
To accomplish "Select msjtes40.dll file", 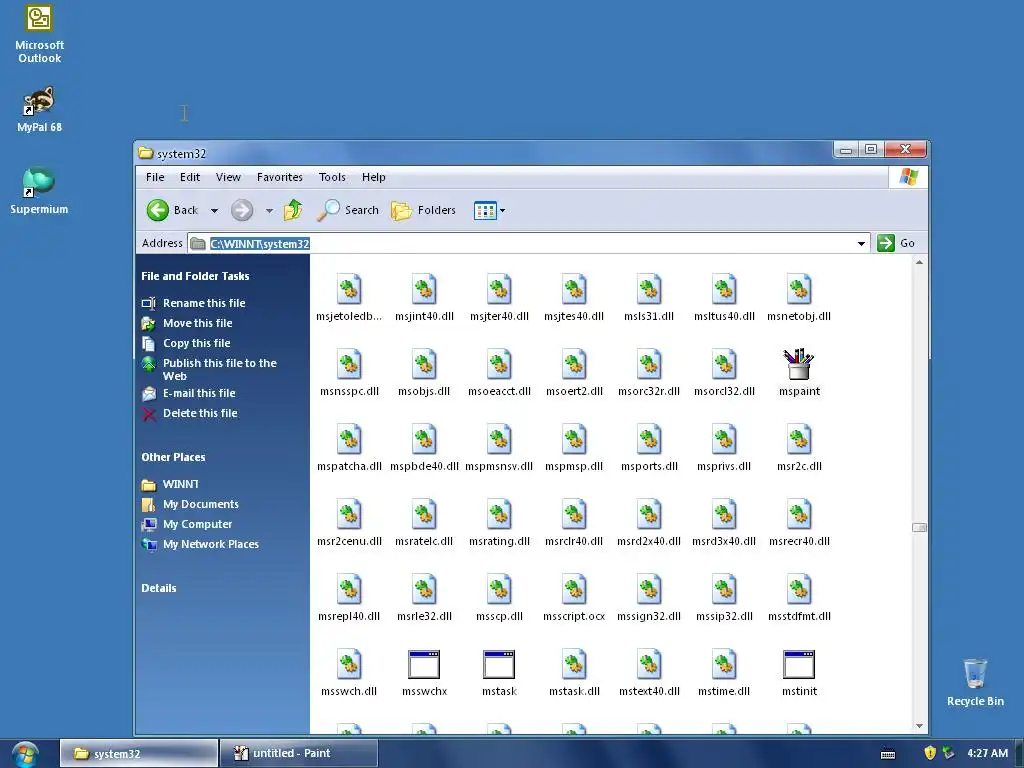I will click(x=574, y=297).
